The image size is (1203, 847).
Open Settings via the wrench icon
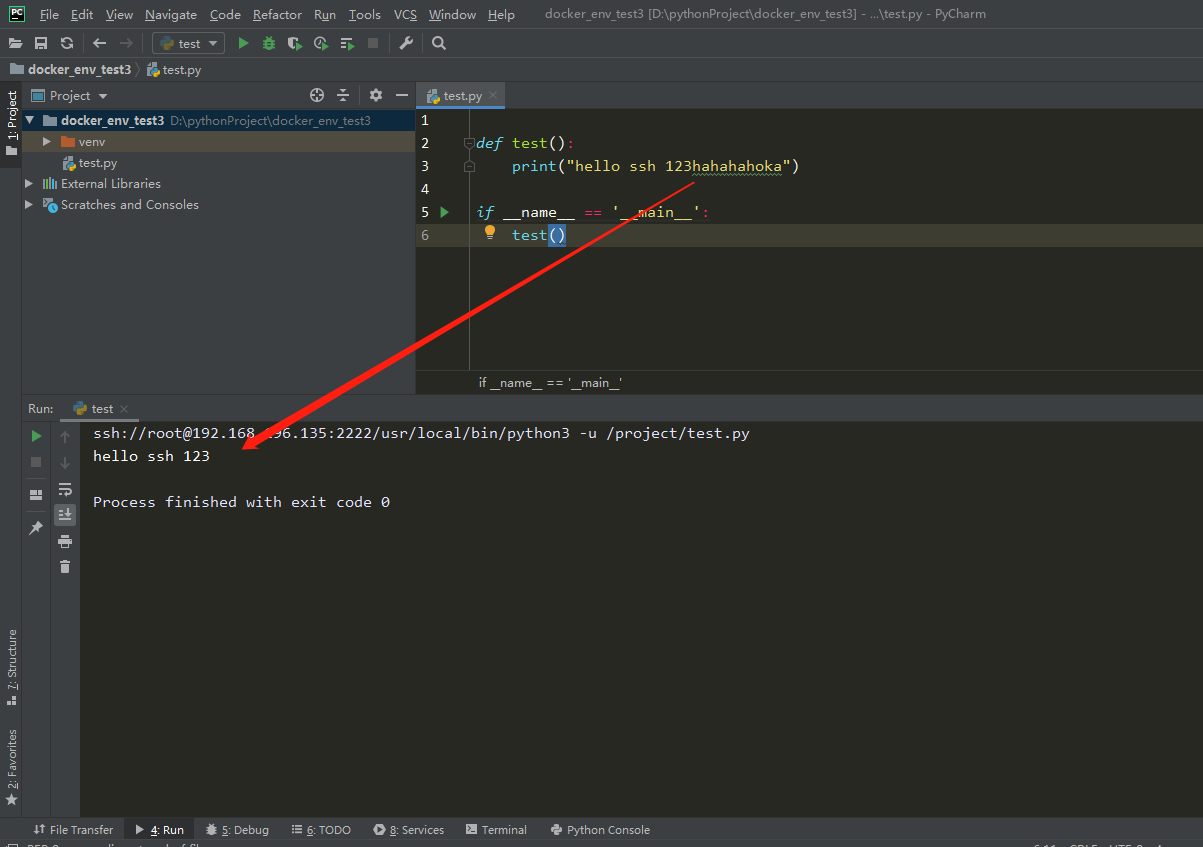406,43
